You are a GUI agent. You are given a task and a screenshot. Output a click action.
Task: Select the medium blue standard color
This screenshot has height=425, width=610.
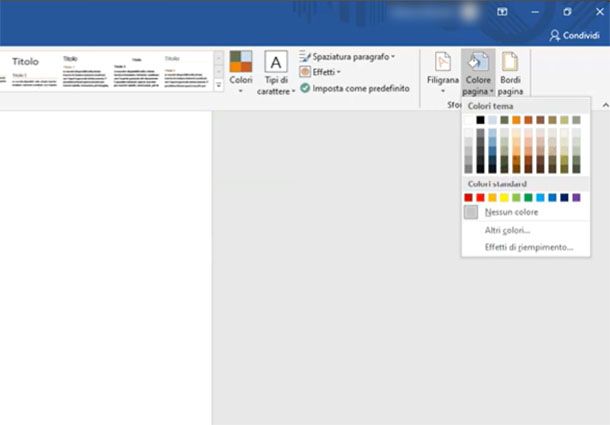(x=552, y=198)
